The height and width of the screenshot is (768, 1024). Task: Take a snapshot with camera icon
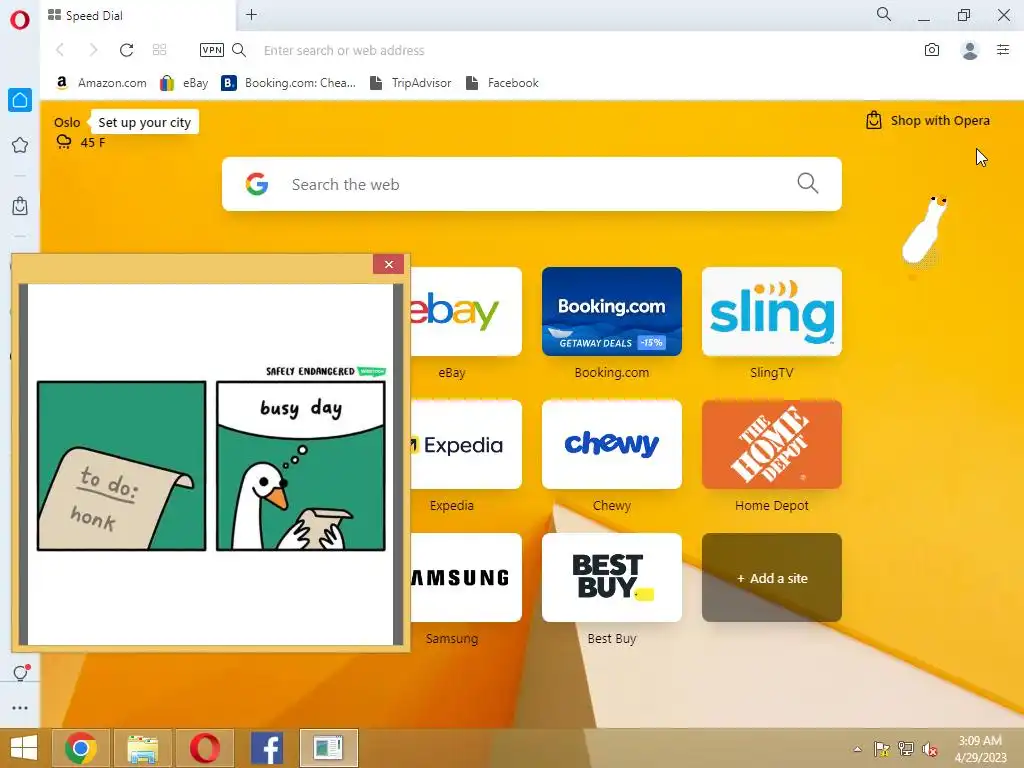[932, 50]
